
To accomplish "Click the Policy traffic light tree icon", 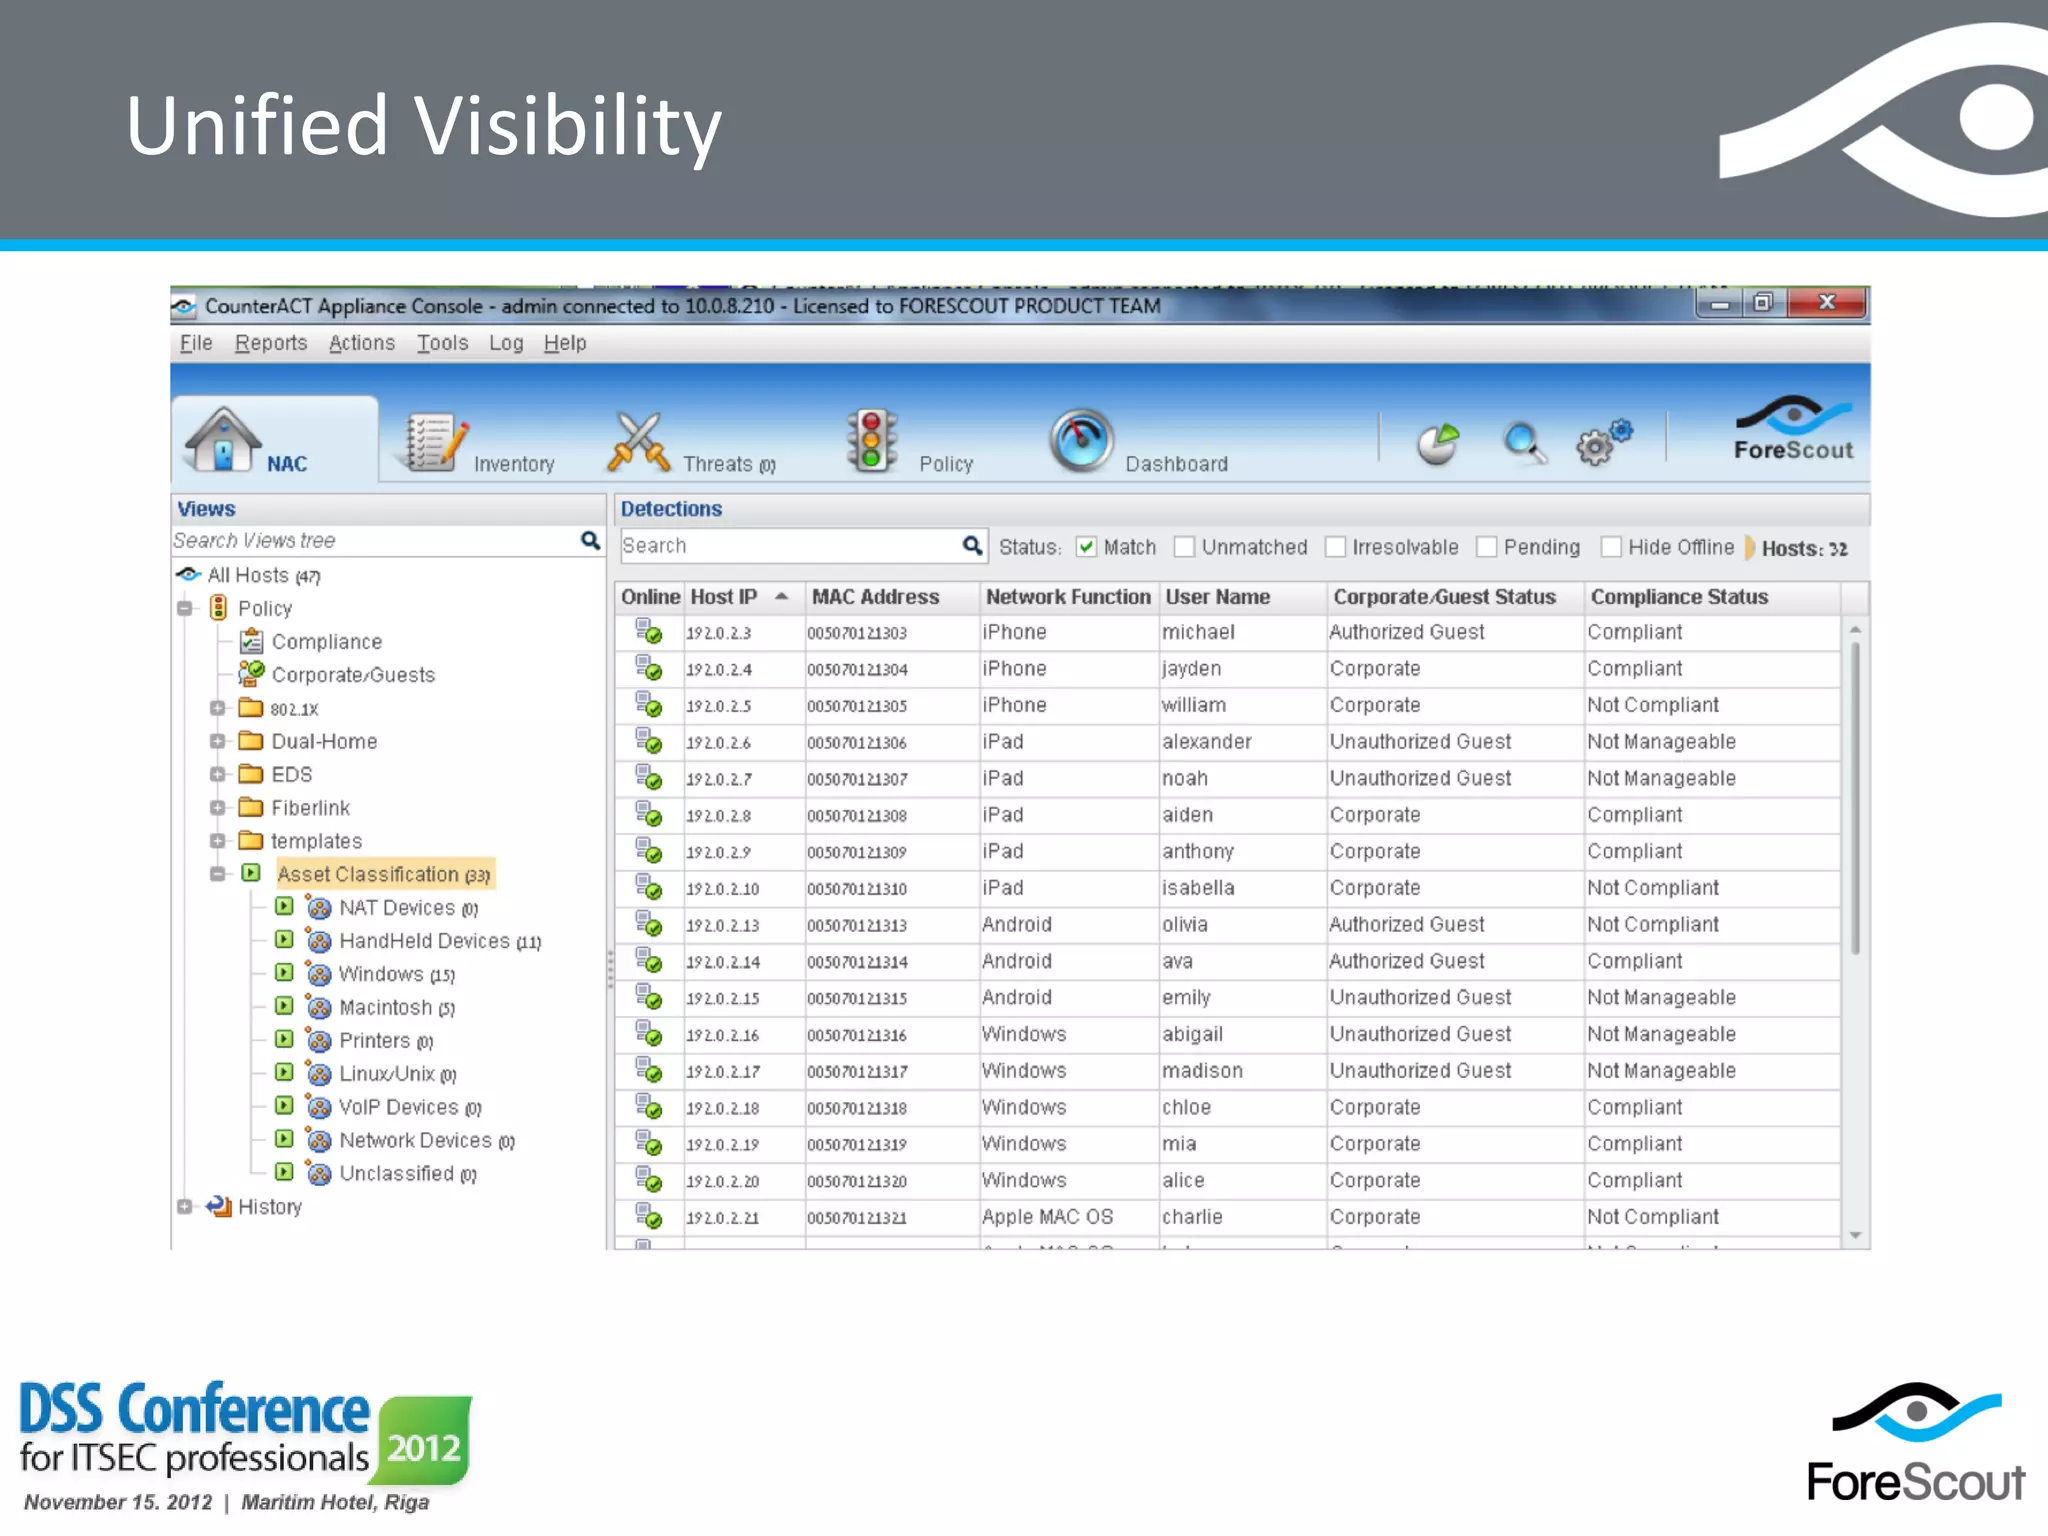I will 218,608.
